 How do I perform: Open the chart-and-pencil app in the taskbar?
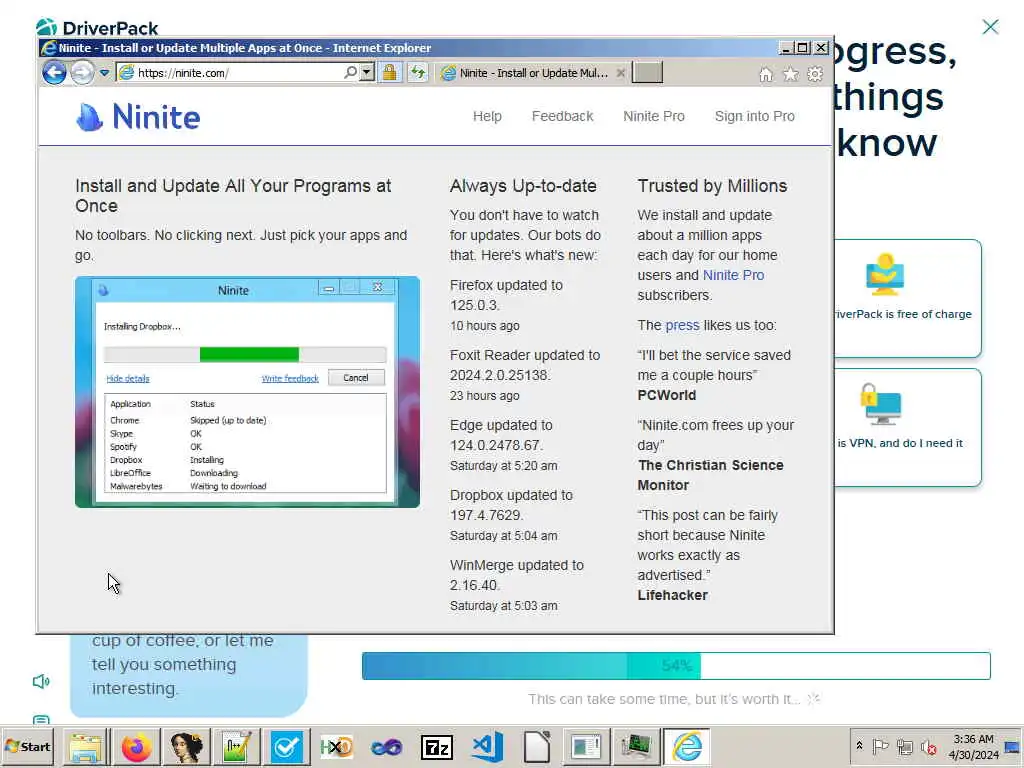[x=236, y=746]
